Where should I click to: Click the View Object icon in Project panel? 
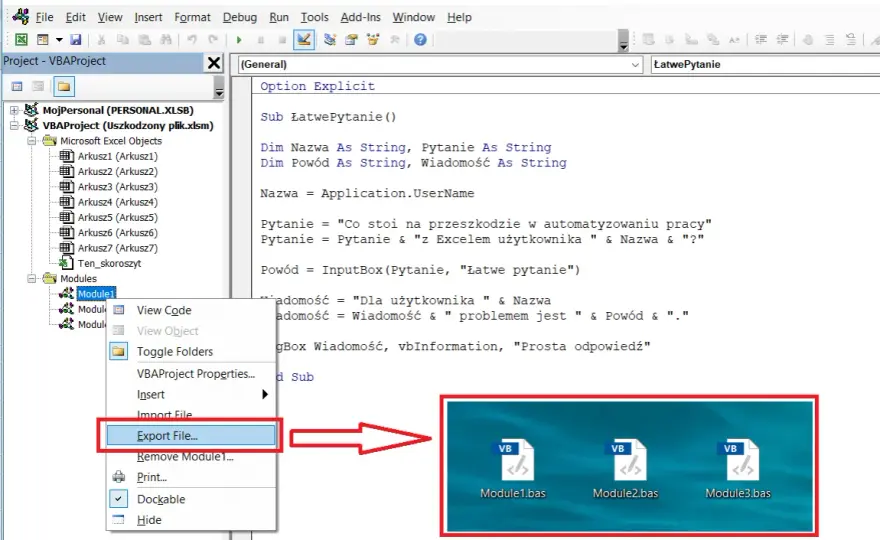[x=38, y=86]
